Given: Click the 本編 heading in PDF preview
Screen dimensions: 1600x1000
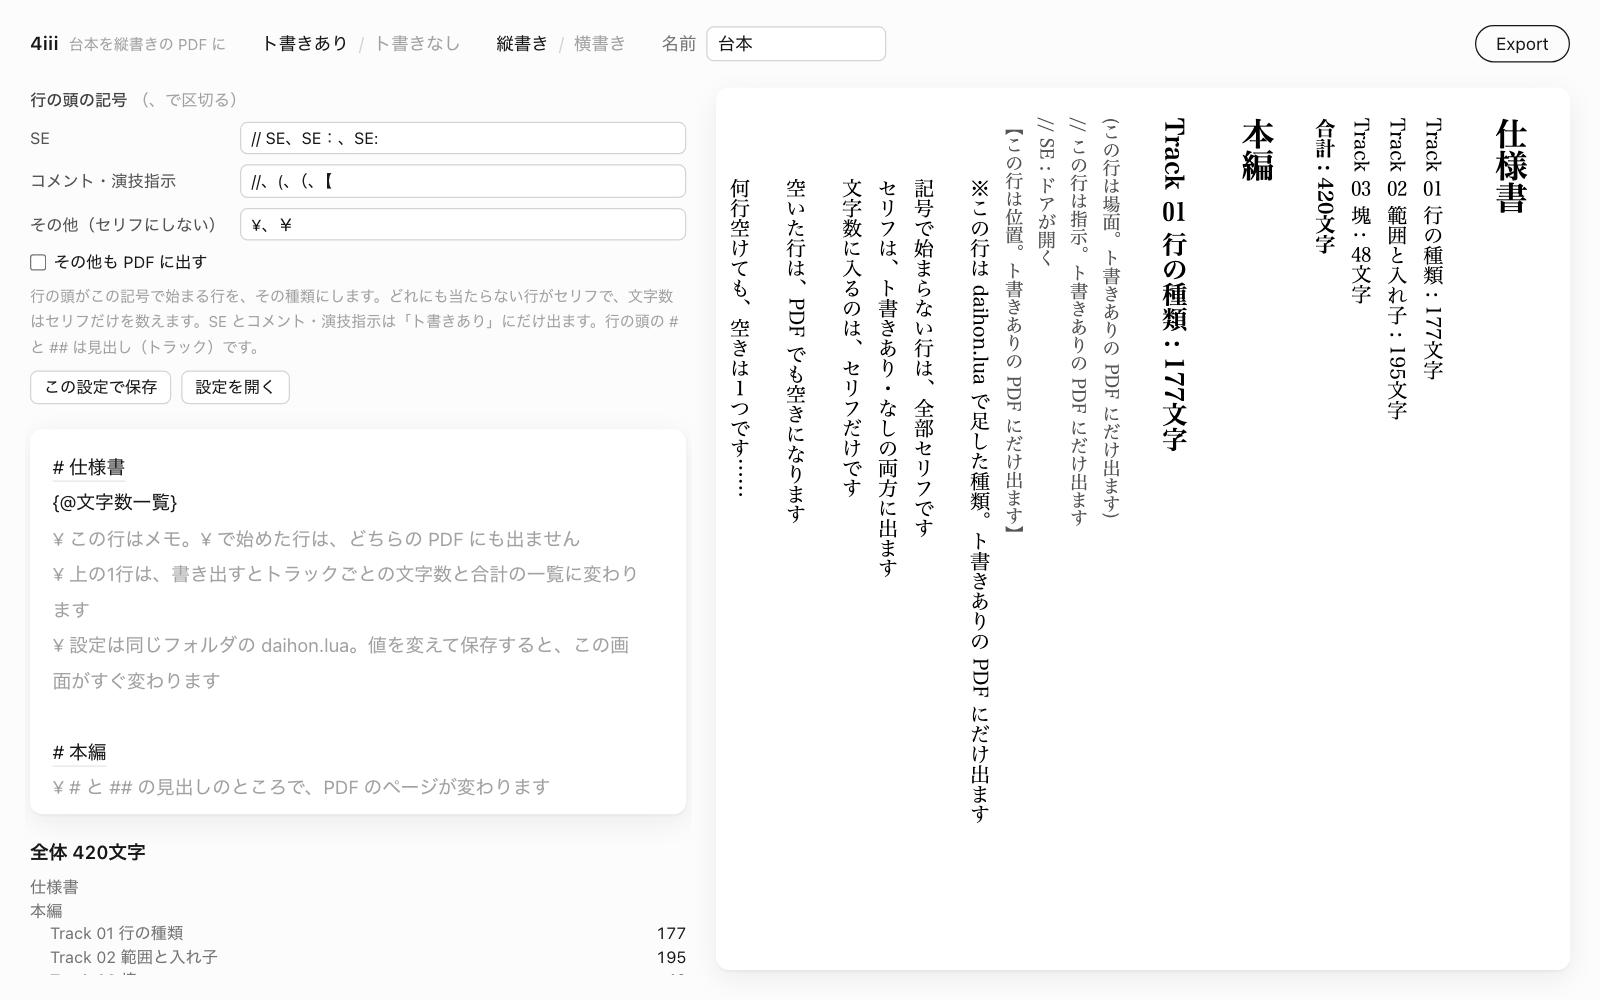Looking at the screenshot, I should (1257, 150).
